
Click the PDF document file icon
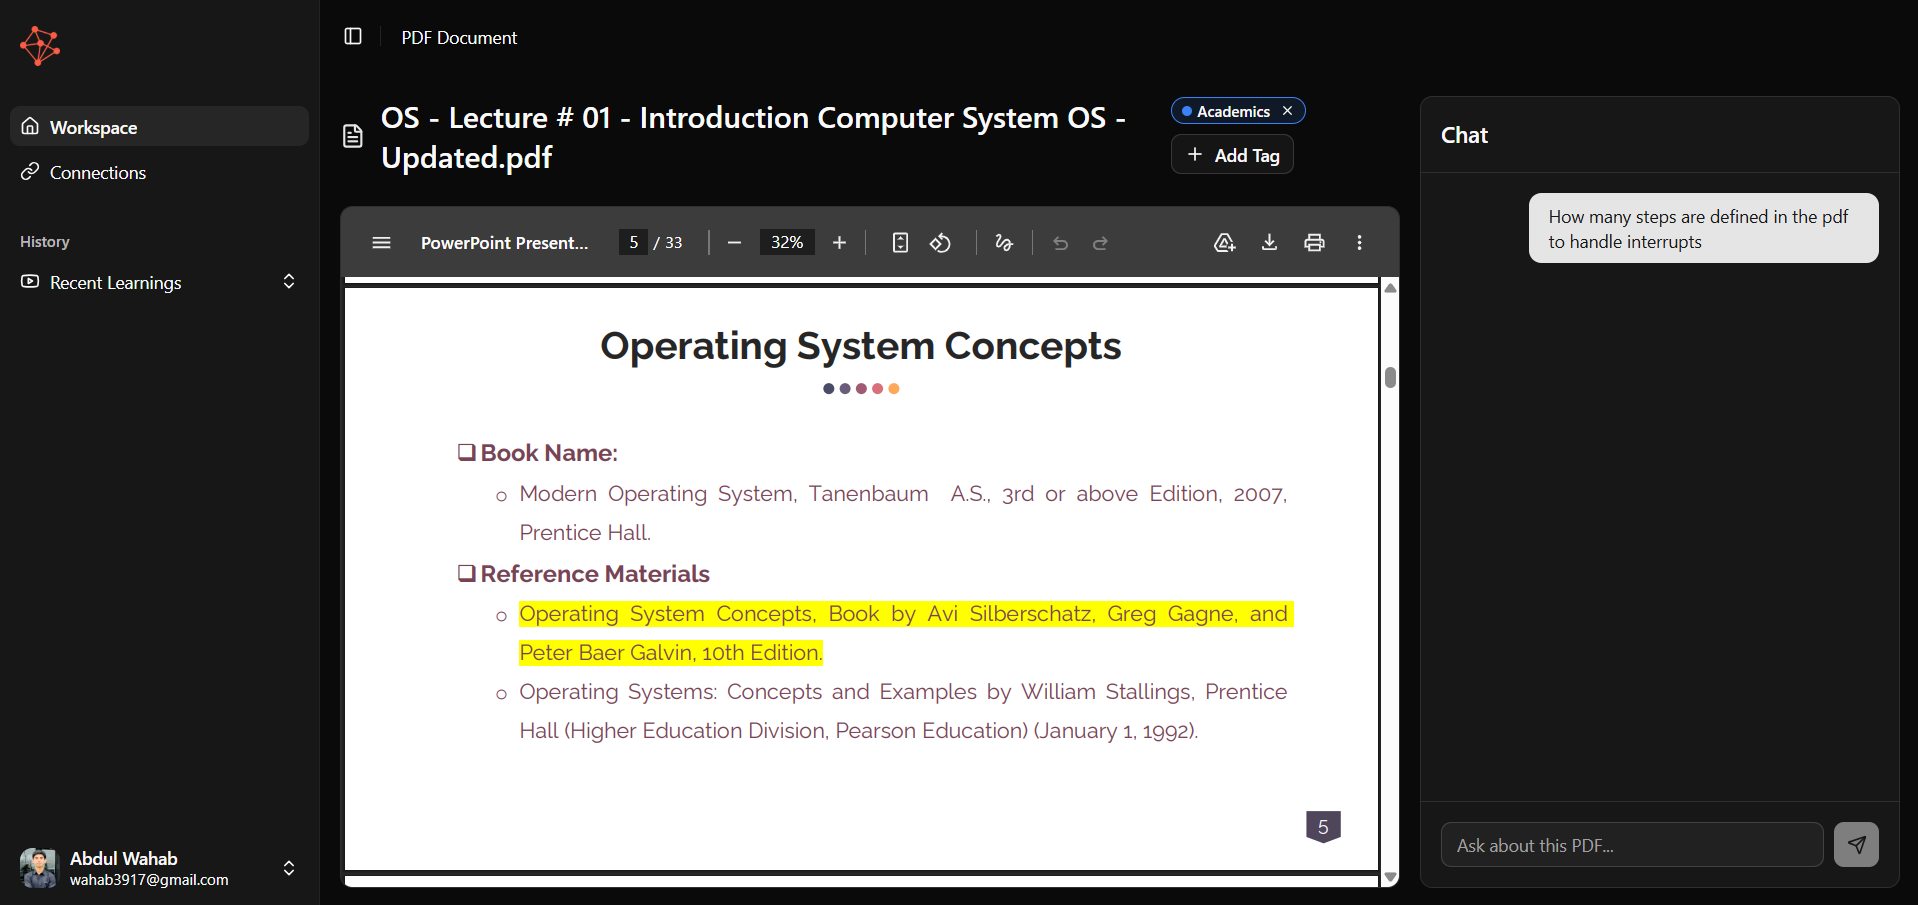tap(353, 136)
